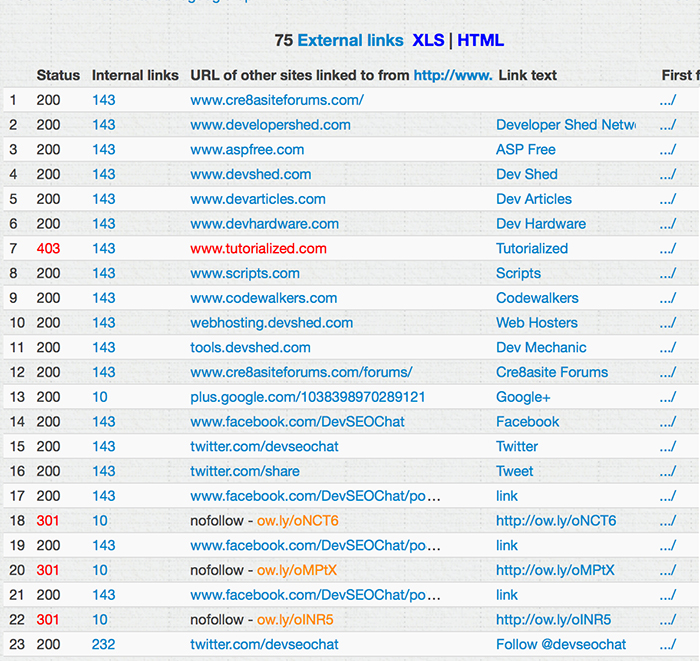Open twitter.com/devseochat link in row 23
This screenshot has width=700, height=661.
pyautogui.click(x=265, y=644)
